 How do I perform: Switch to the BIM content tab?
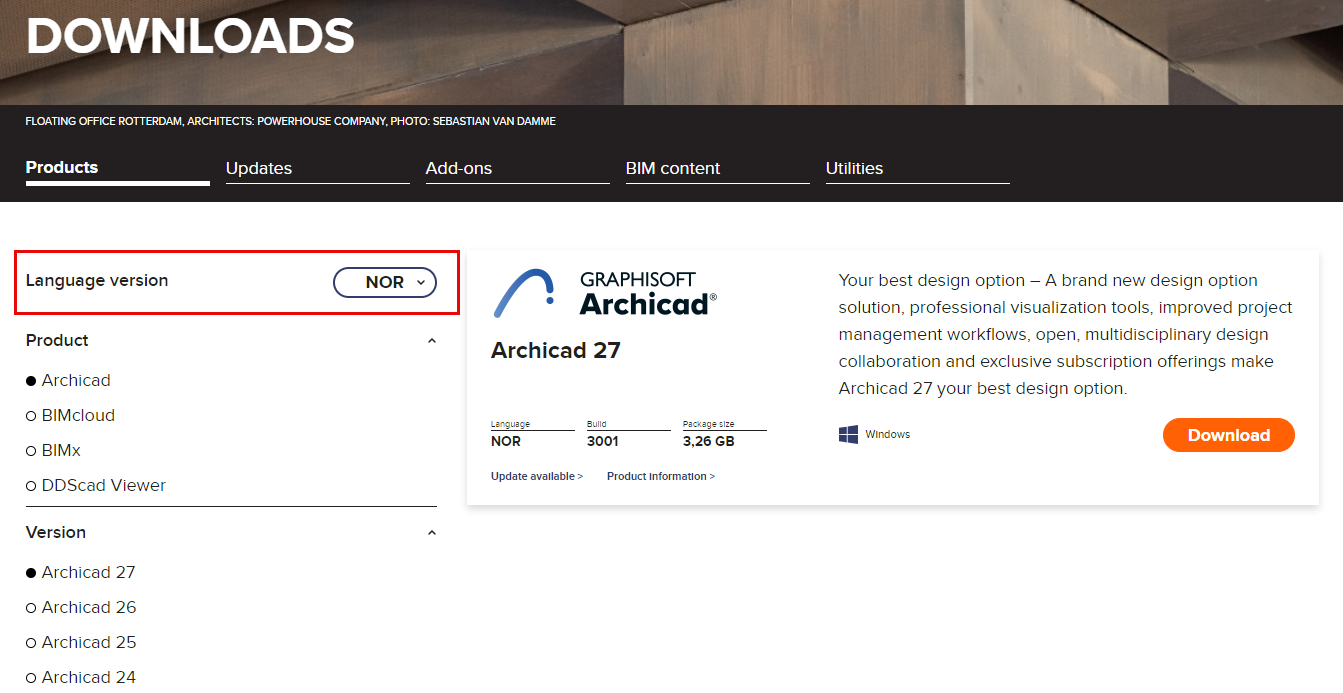(x=718, y=168)
